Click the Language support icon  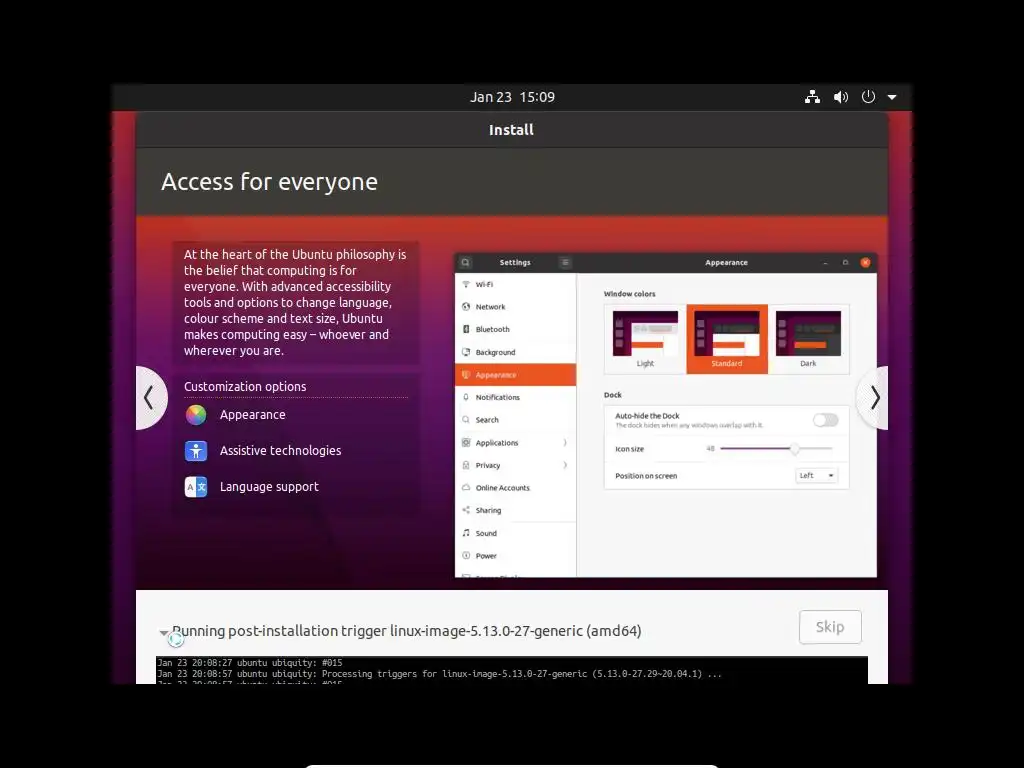pyautogui.click(x=196, y=487)
